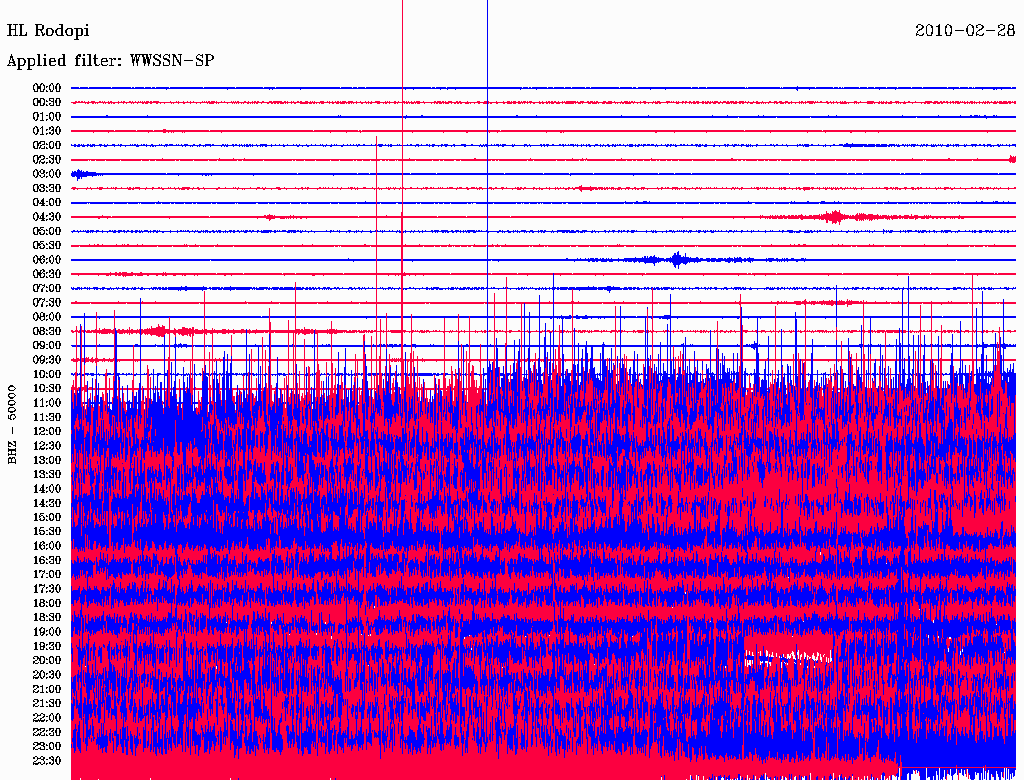Select the 01:00 time label

[x=47, y=117]
